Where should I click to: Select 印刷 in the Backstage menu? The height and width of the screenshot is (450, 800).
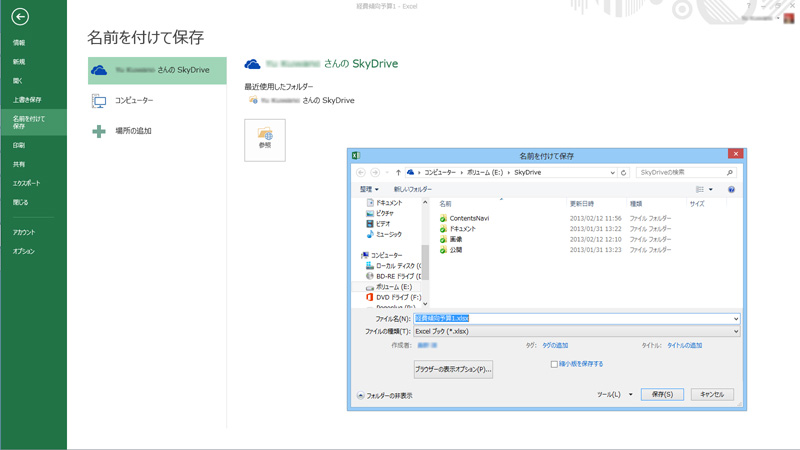pos(19,146)
